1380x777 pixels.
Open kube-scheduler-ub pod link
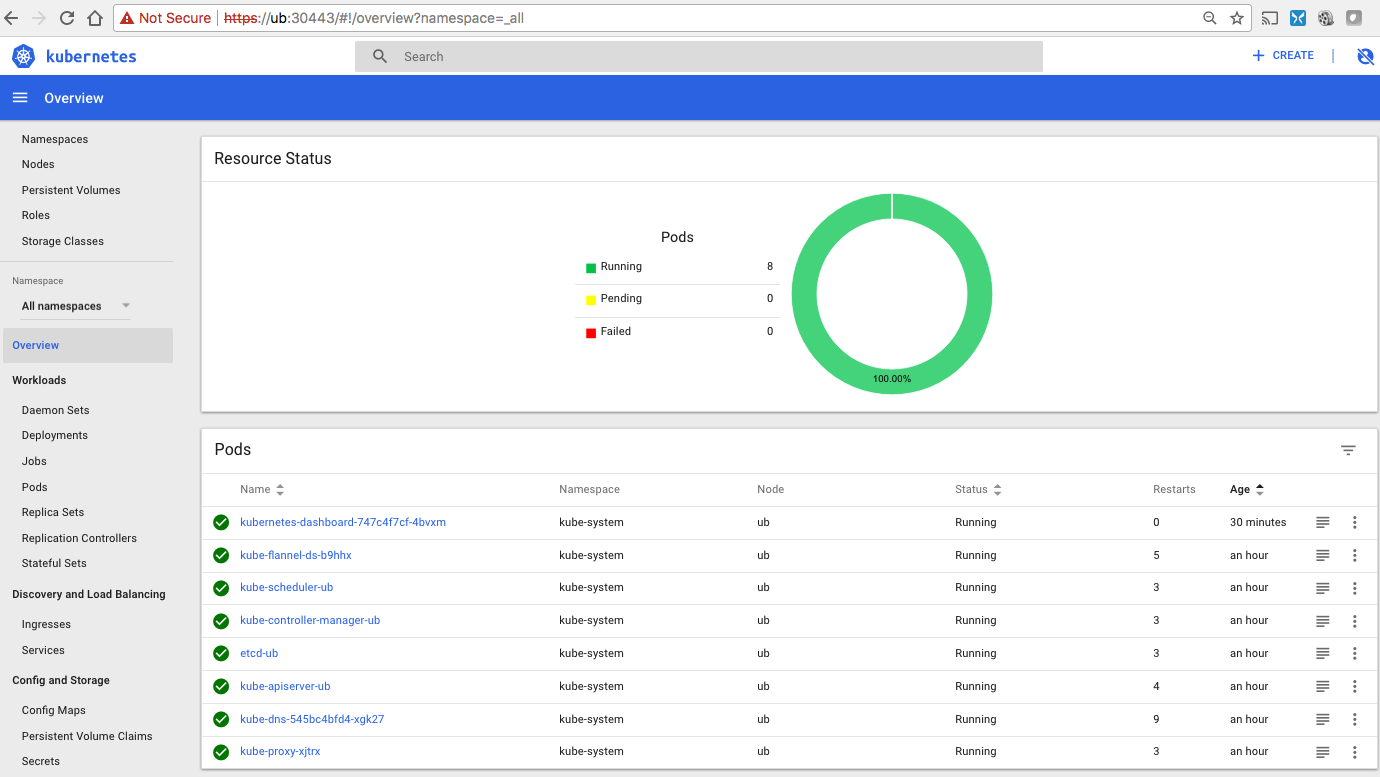pos(287,588)
